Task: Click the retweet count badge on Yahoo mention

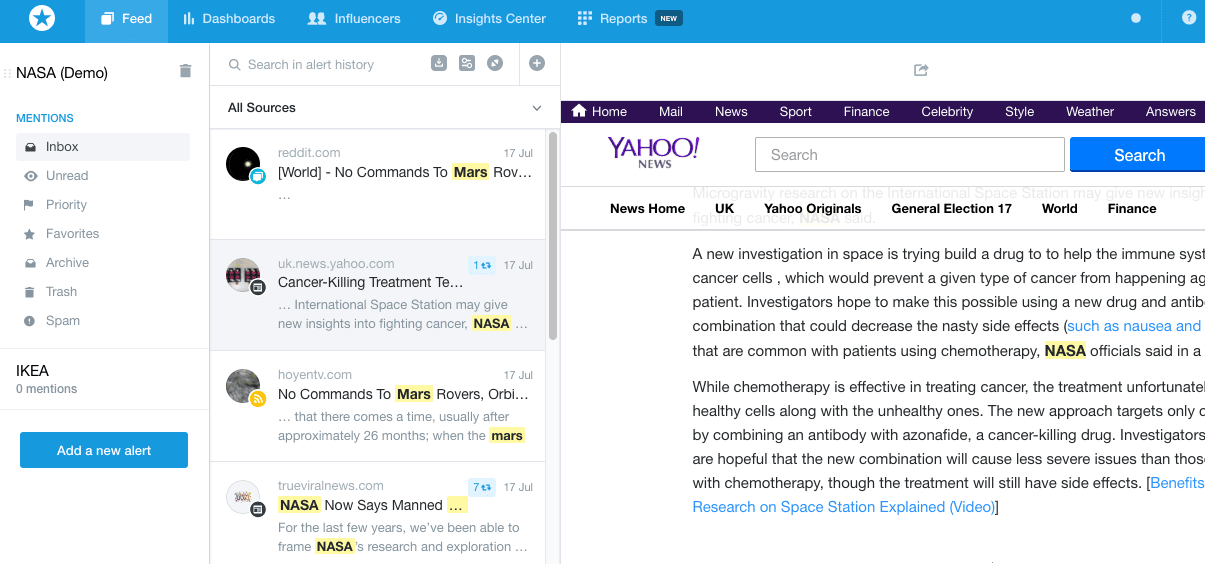Action: (482, 265)
